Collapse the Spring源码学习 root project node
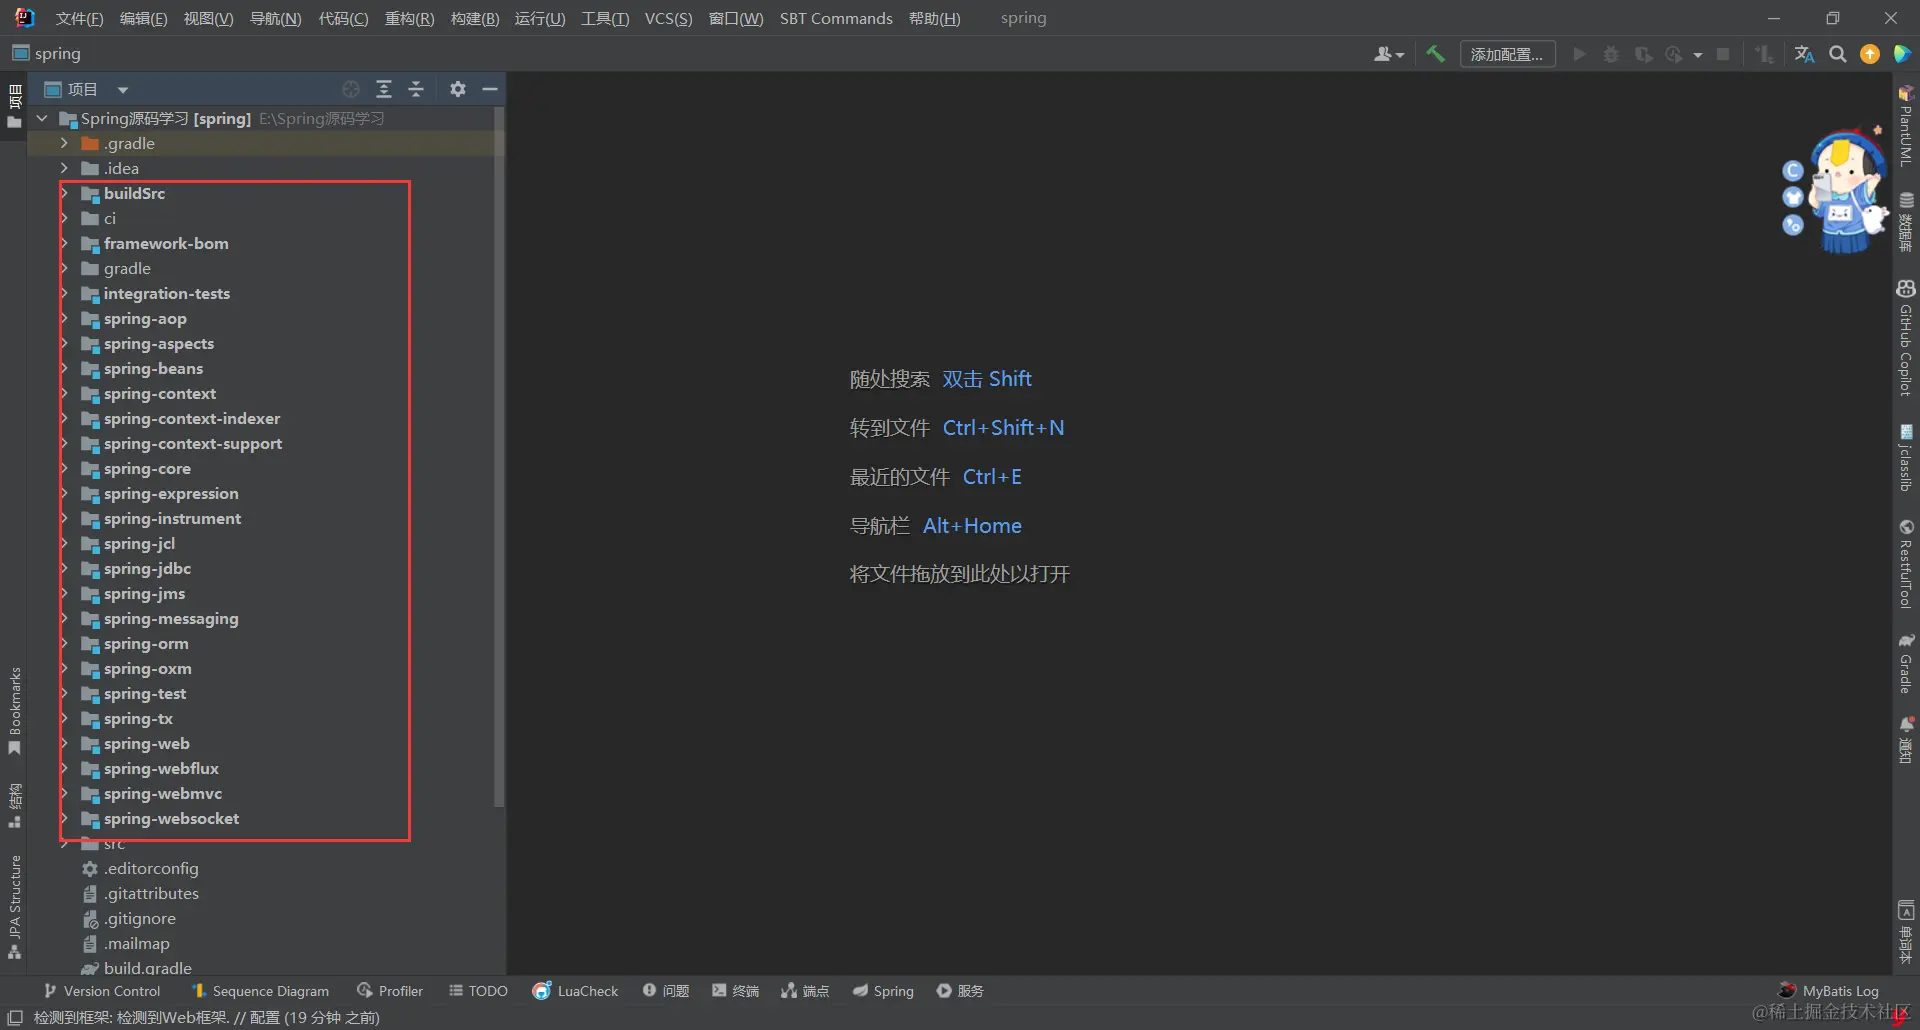This screenshot has height=1030, width=1920. (42, 118)
